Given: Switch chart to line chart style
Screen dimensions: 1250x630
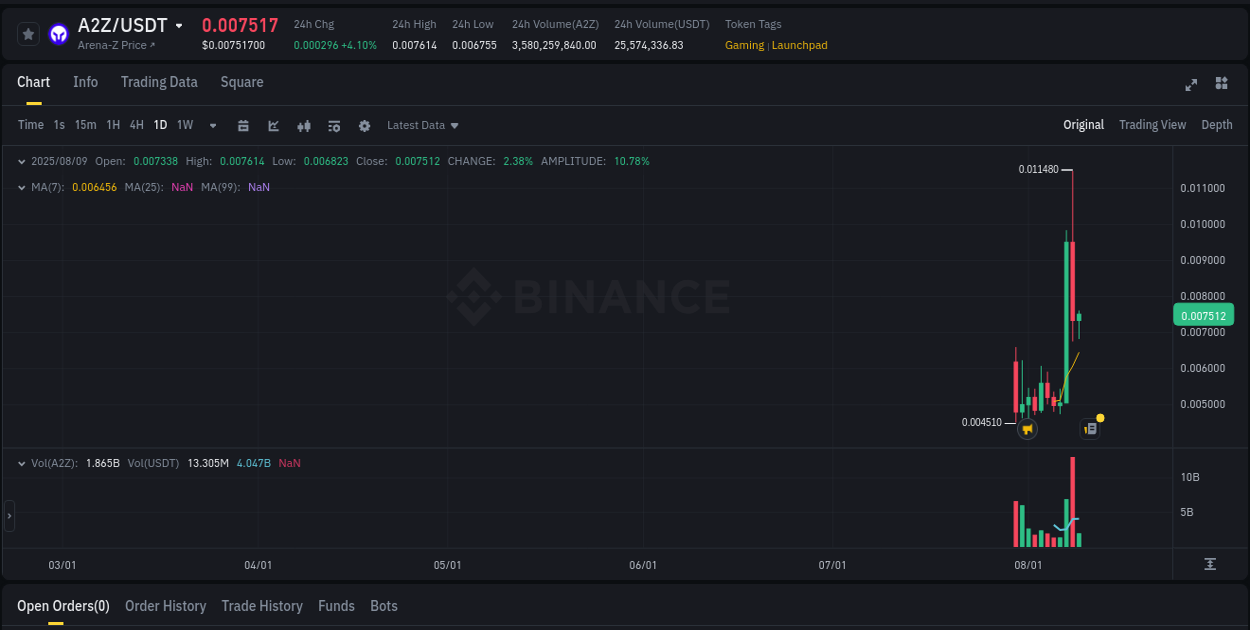Looking at the screenshot, I should [273, 125].
